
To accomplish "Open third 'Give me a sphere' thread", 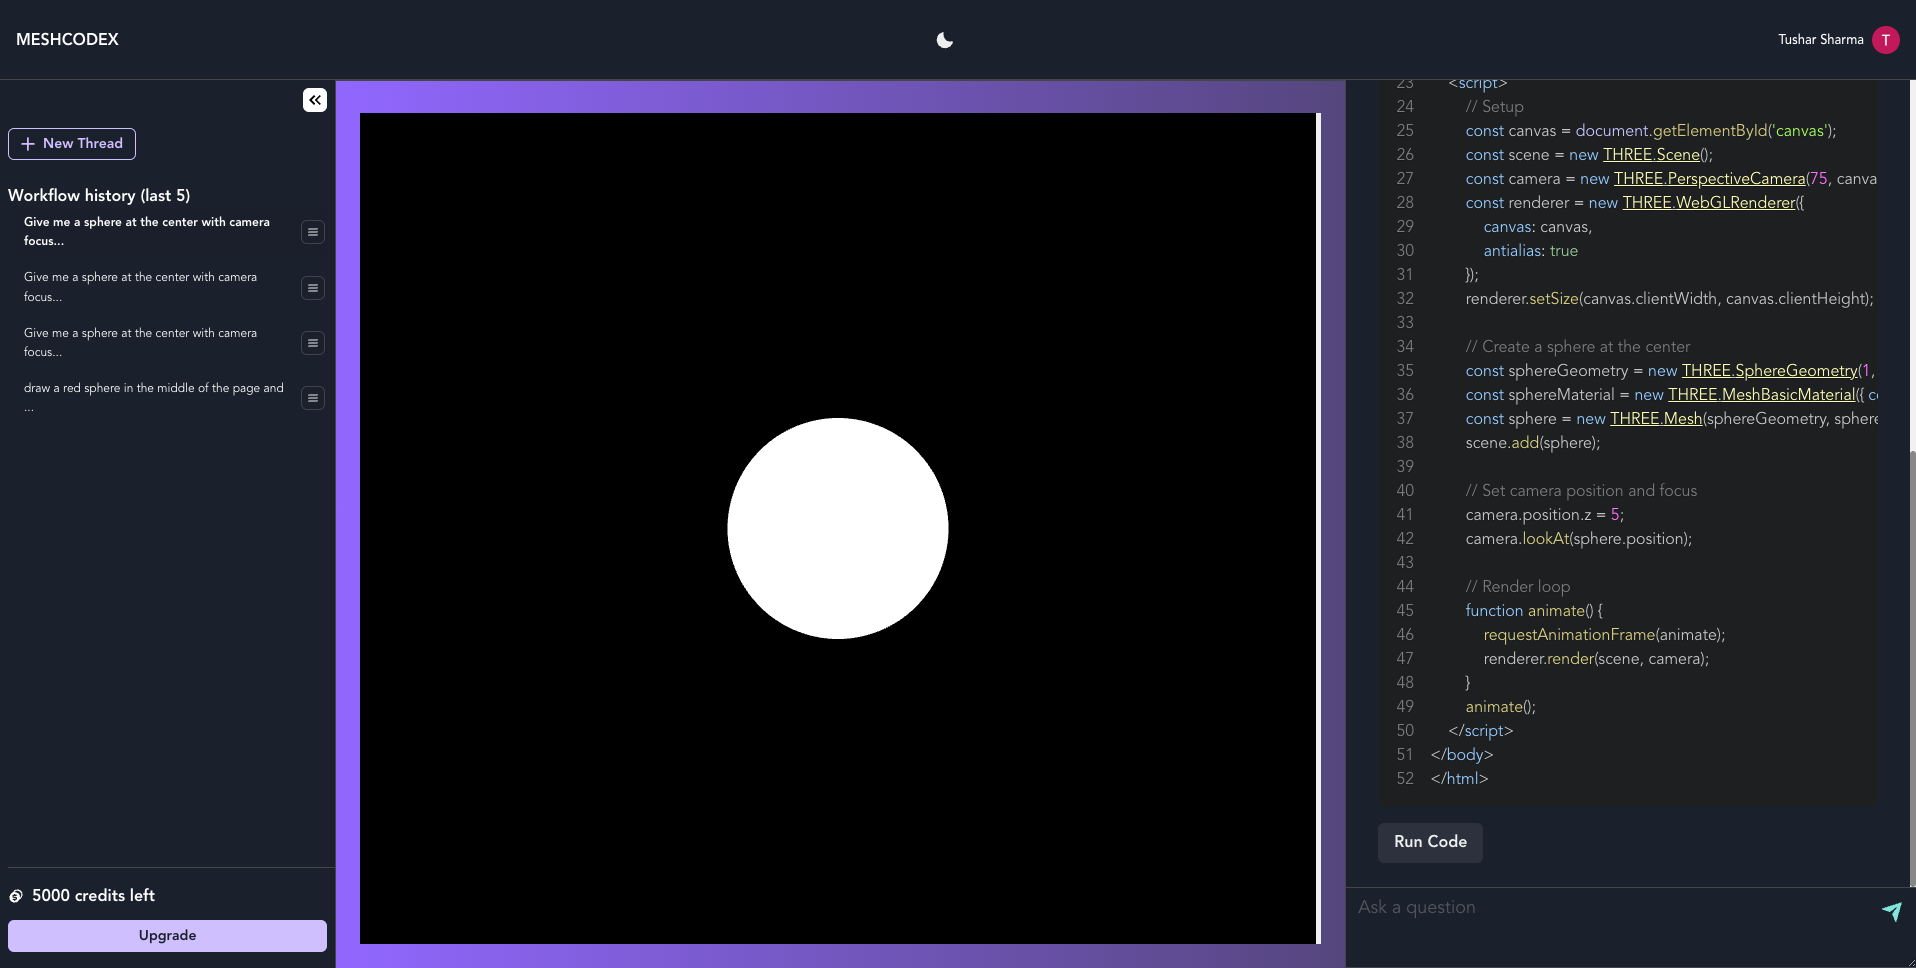I will click(140, 342).
